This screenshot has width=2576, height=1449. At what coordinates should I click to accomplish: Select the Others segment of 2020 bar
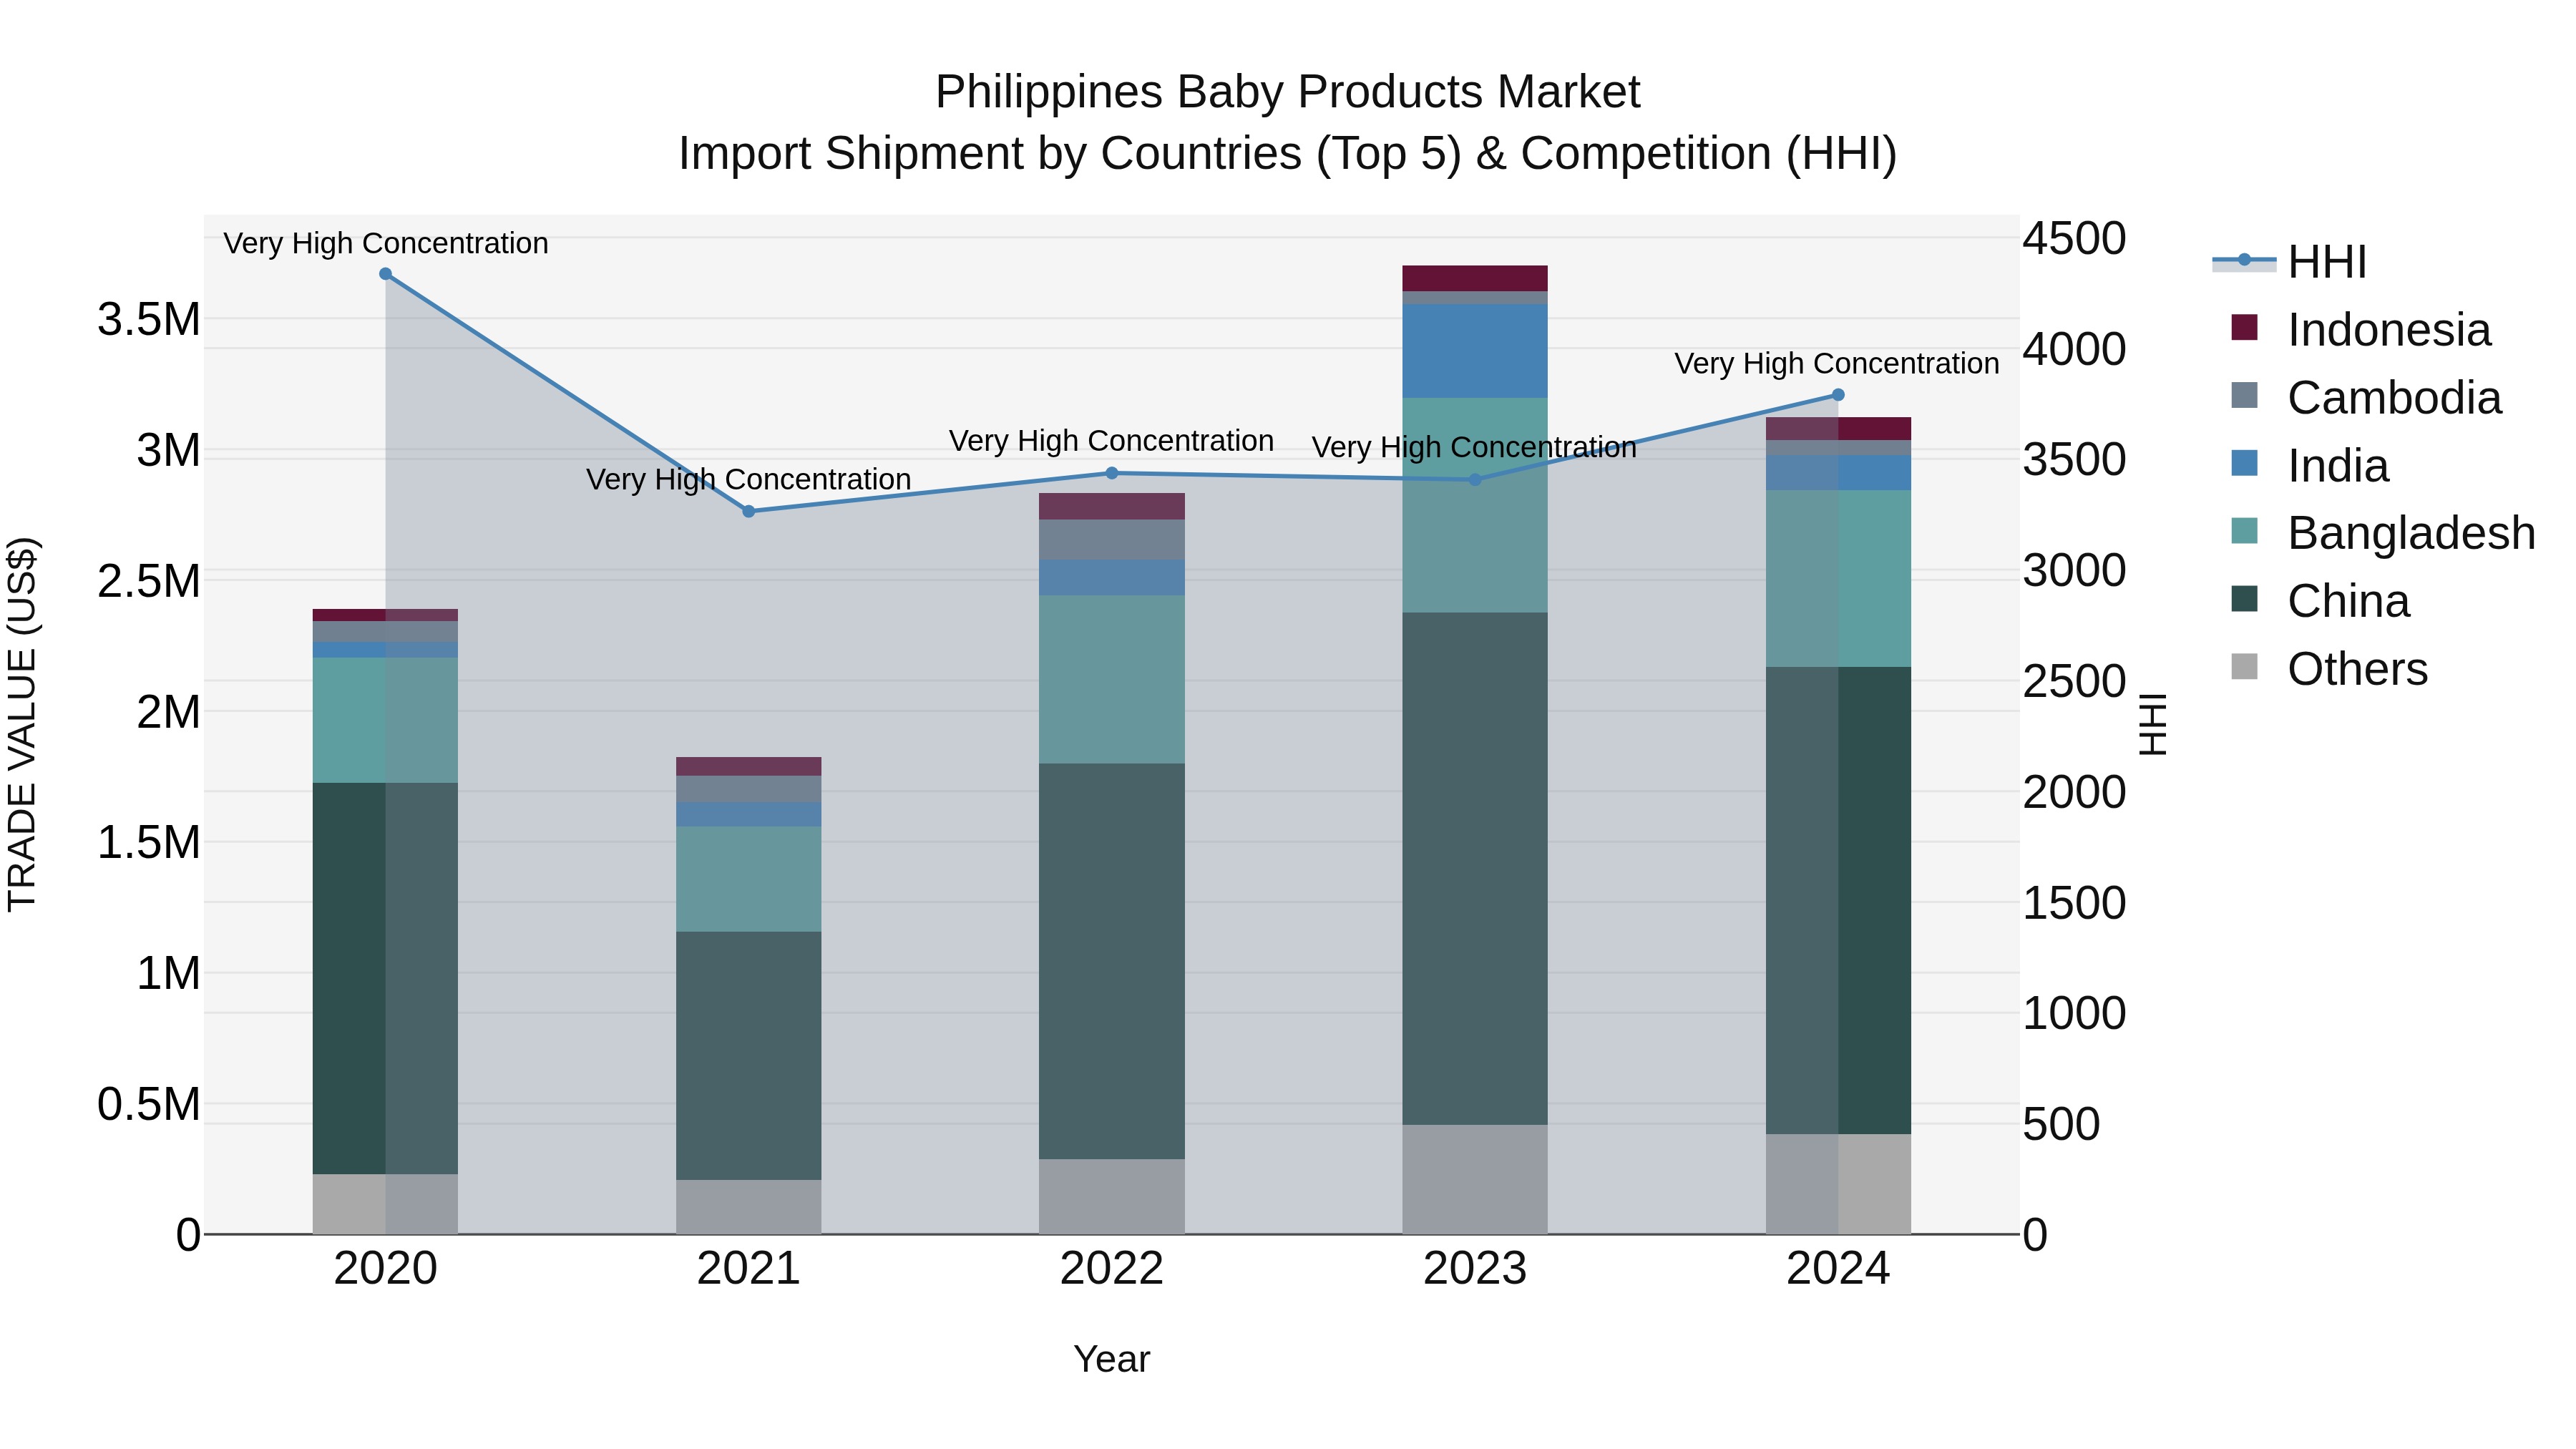(386, 1204)
